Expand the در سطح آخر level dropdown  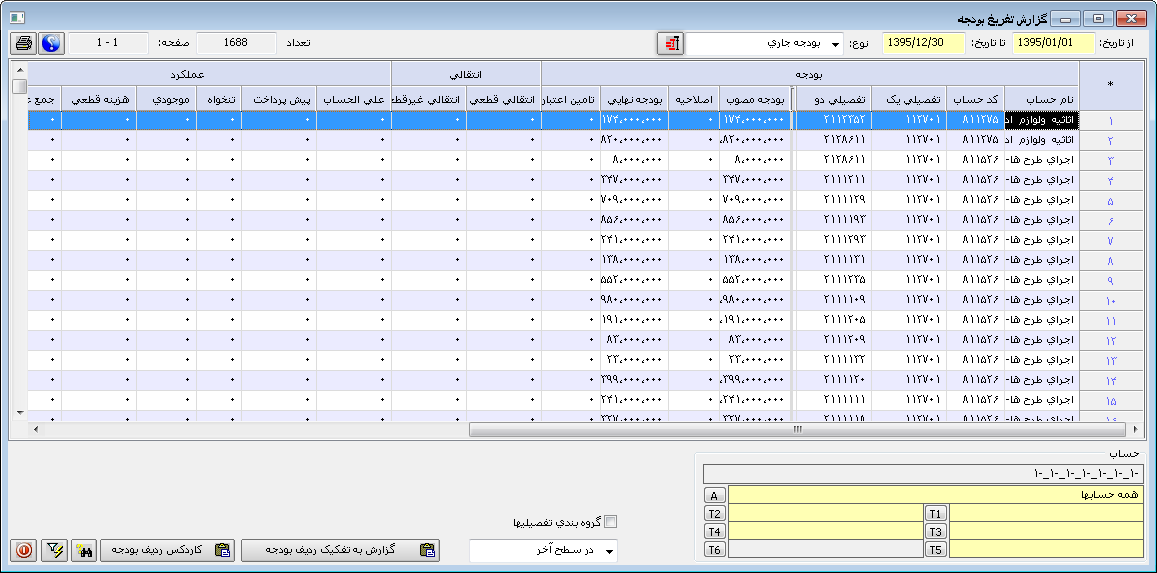610,551
